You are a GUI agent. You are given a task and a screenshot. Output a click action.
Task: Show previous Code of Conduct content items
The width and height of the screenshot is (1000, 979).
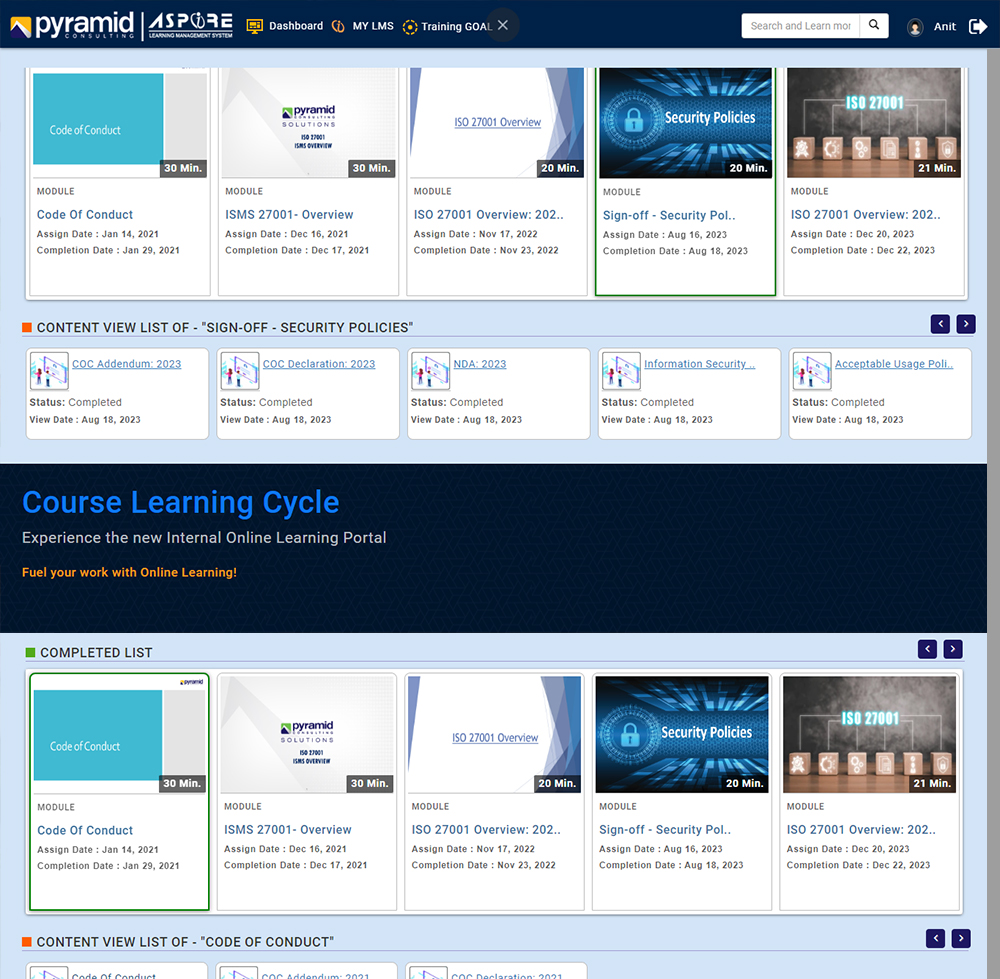coord(935,938)
